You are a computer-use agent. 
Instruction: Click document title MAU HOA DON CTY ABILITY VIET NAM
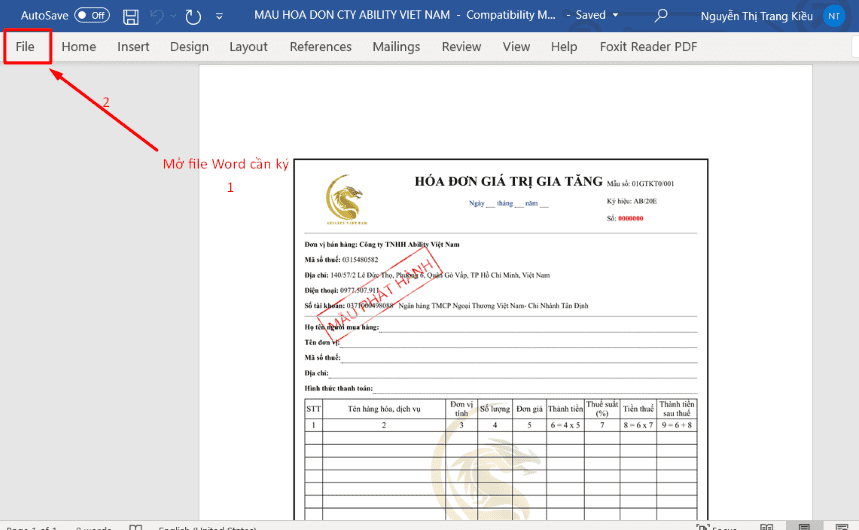[x=352, y=15]
